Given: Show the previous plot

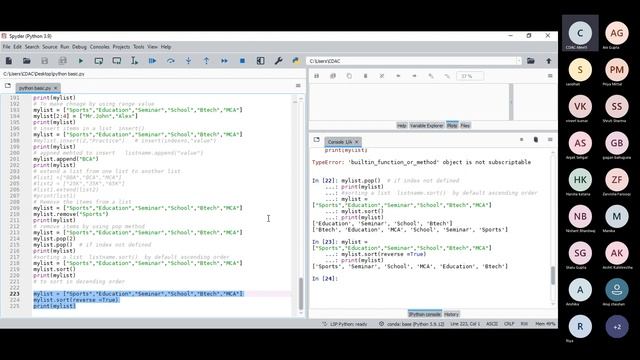Looking at the screenshot, I should coord(398,76).
